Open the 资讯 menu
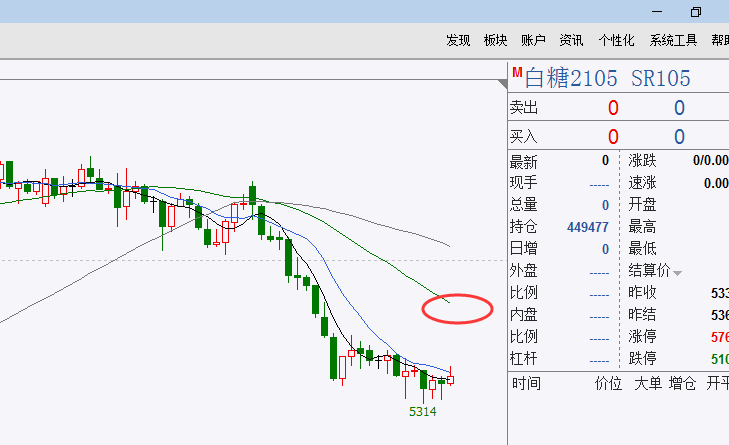729x445 pixels. point(571,40)
